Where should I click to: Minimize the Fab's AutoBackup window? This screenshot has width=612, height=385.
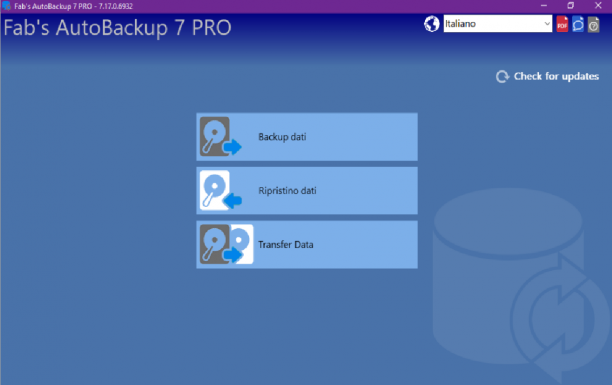[x=544, y=6]
